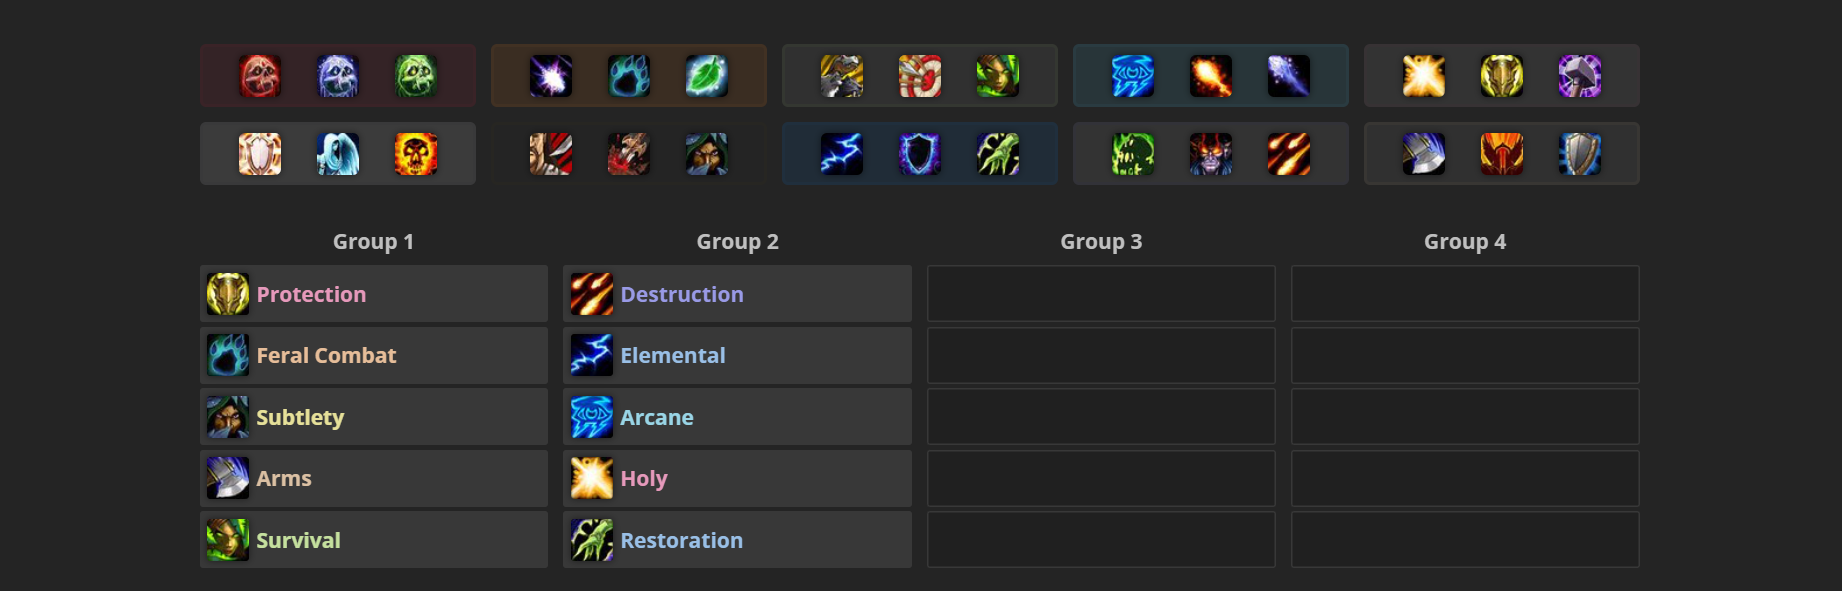Select the Survival entry in Group 1

pyautogui.click(x=373, y=539)
